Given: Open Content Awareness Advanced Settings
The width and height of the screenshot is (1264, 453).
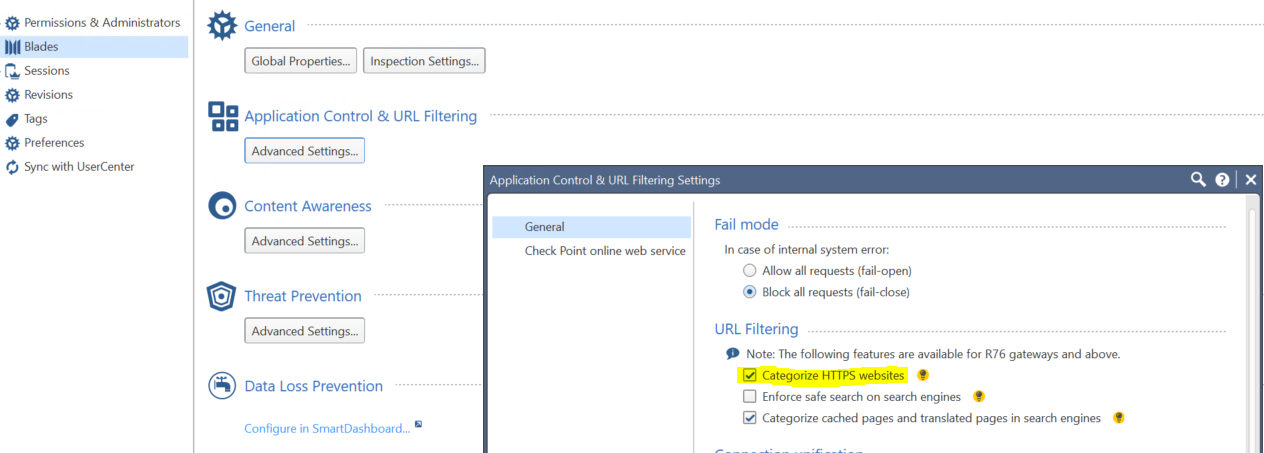Looking at the screenshot, I should (x=305, y=241).
